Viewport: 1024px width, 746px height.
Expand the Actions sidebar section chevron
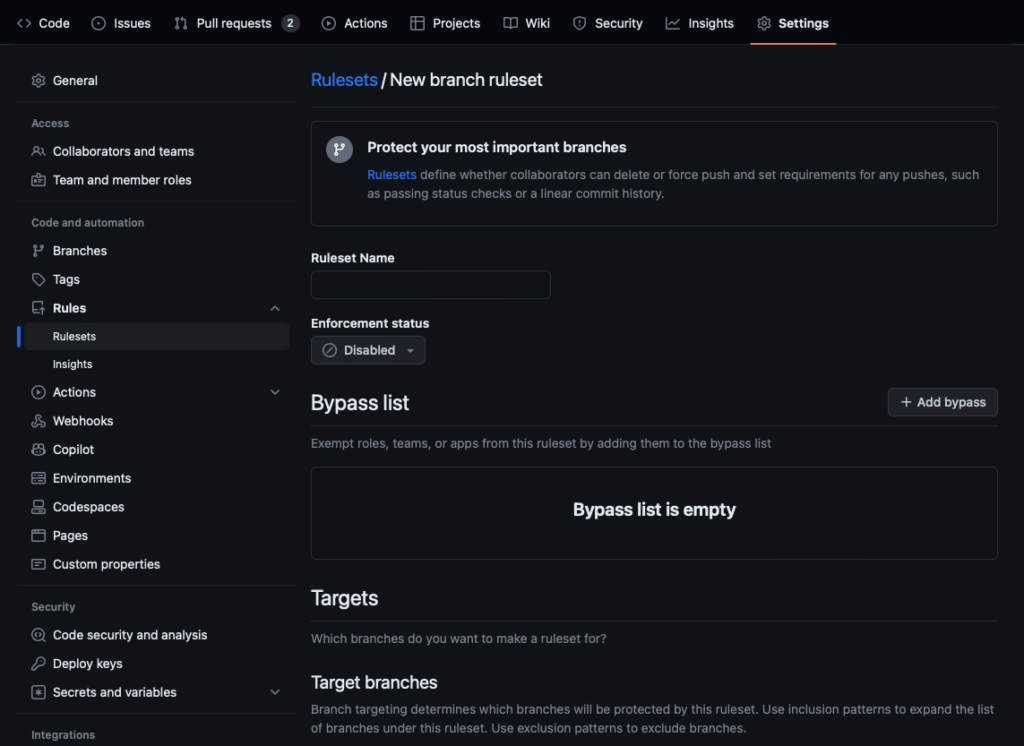[x=275, y=392]
